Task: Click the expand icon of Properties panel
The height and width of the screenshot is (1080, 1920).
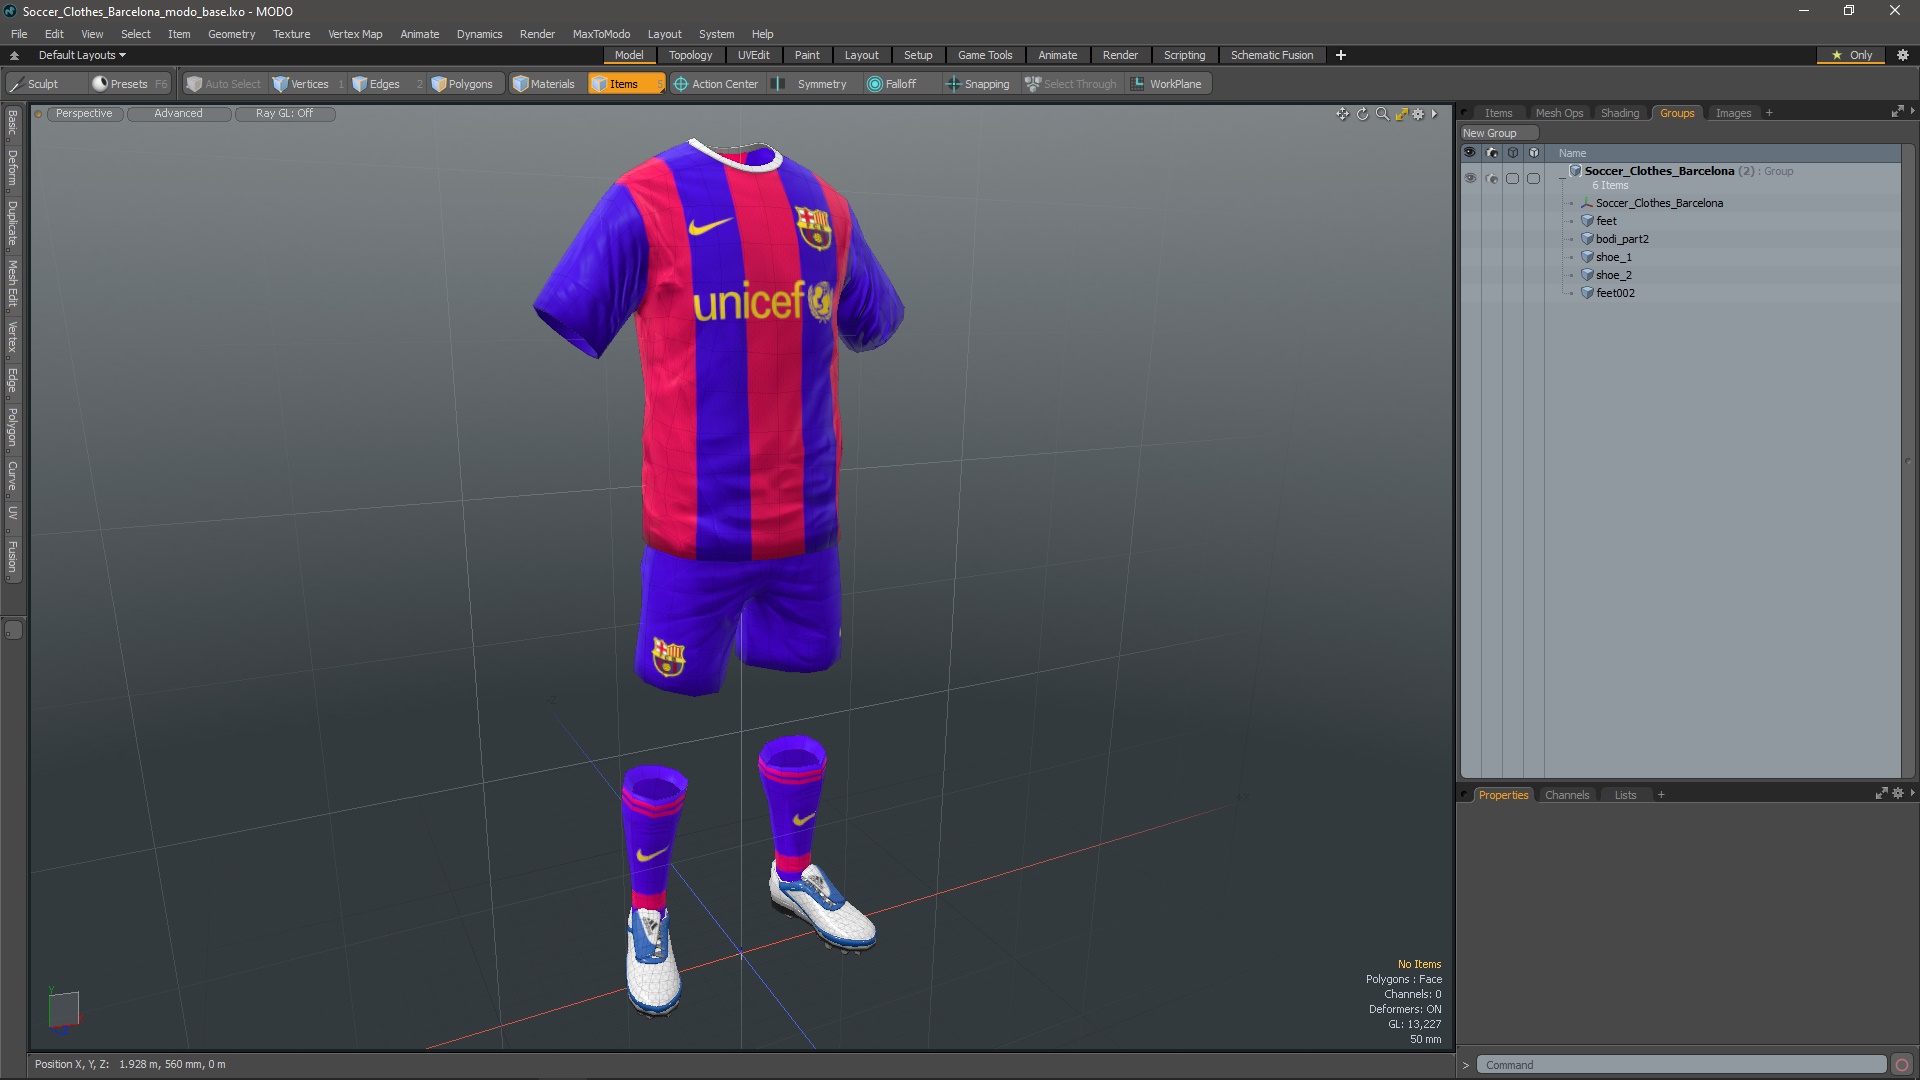Action: point(1881,793)
